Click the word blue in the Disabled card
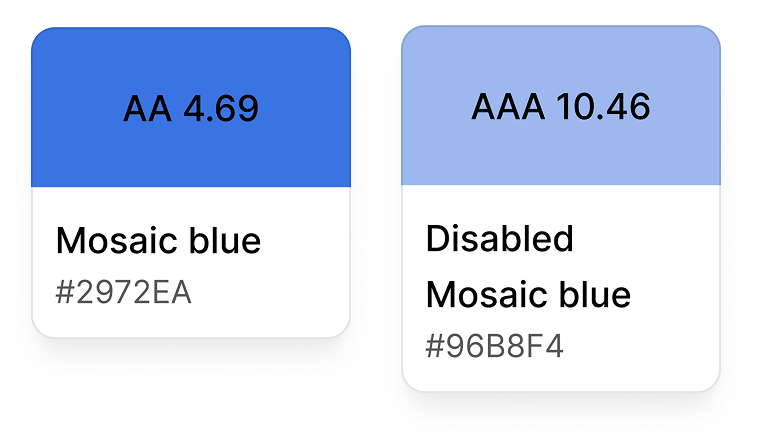The height and width of the screenshot is (440, 760). 595,295
